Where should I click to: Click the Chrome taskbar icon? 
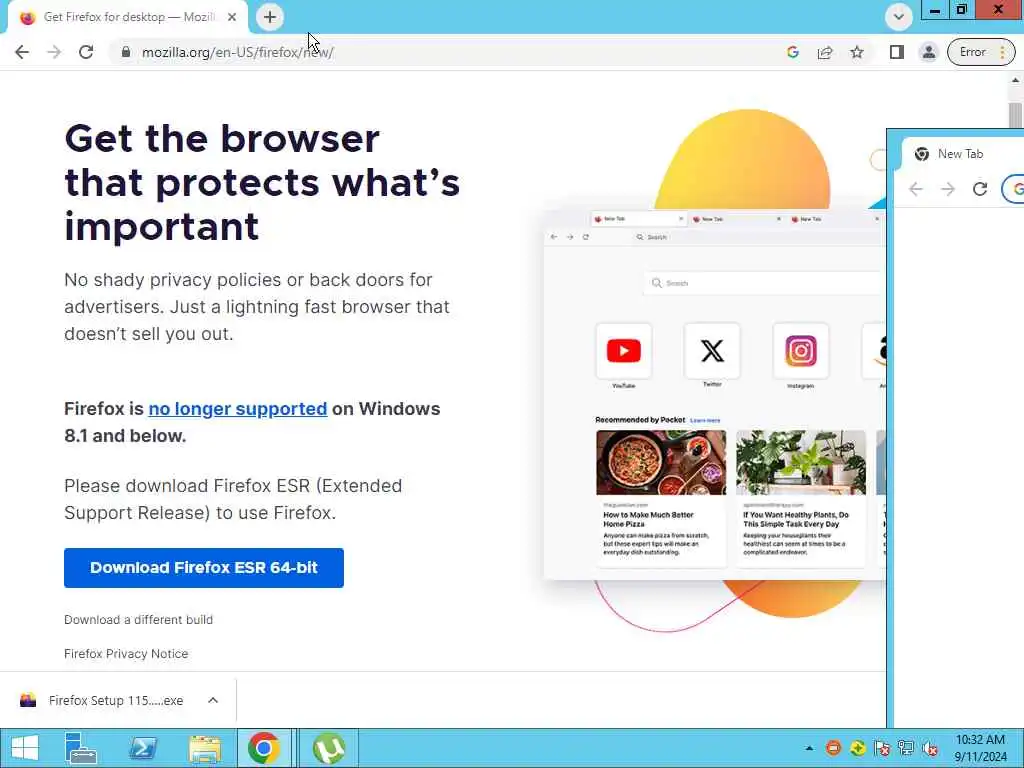click(264, 748)
